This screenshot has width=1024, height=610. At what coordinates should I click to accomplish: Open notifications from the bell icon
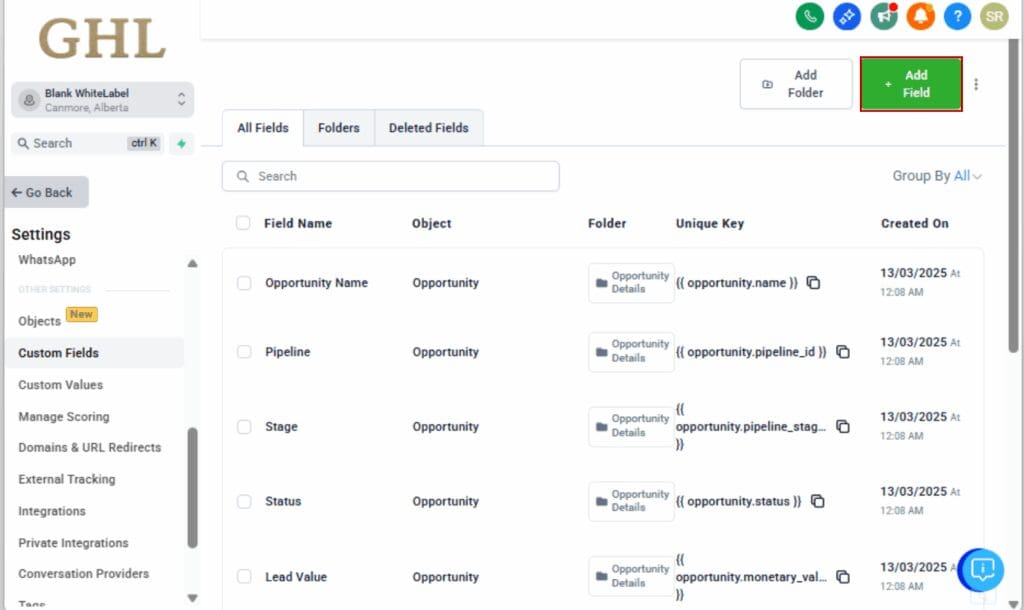(920, 16)
